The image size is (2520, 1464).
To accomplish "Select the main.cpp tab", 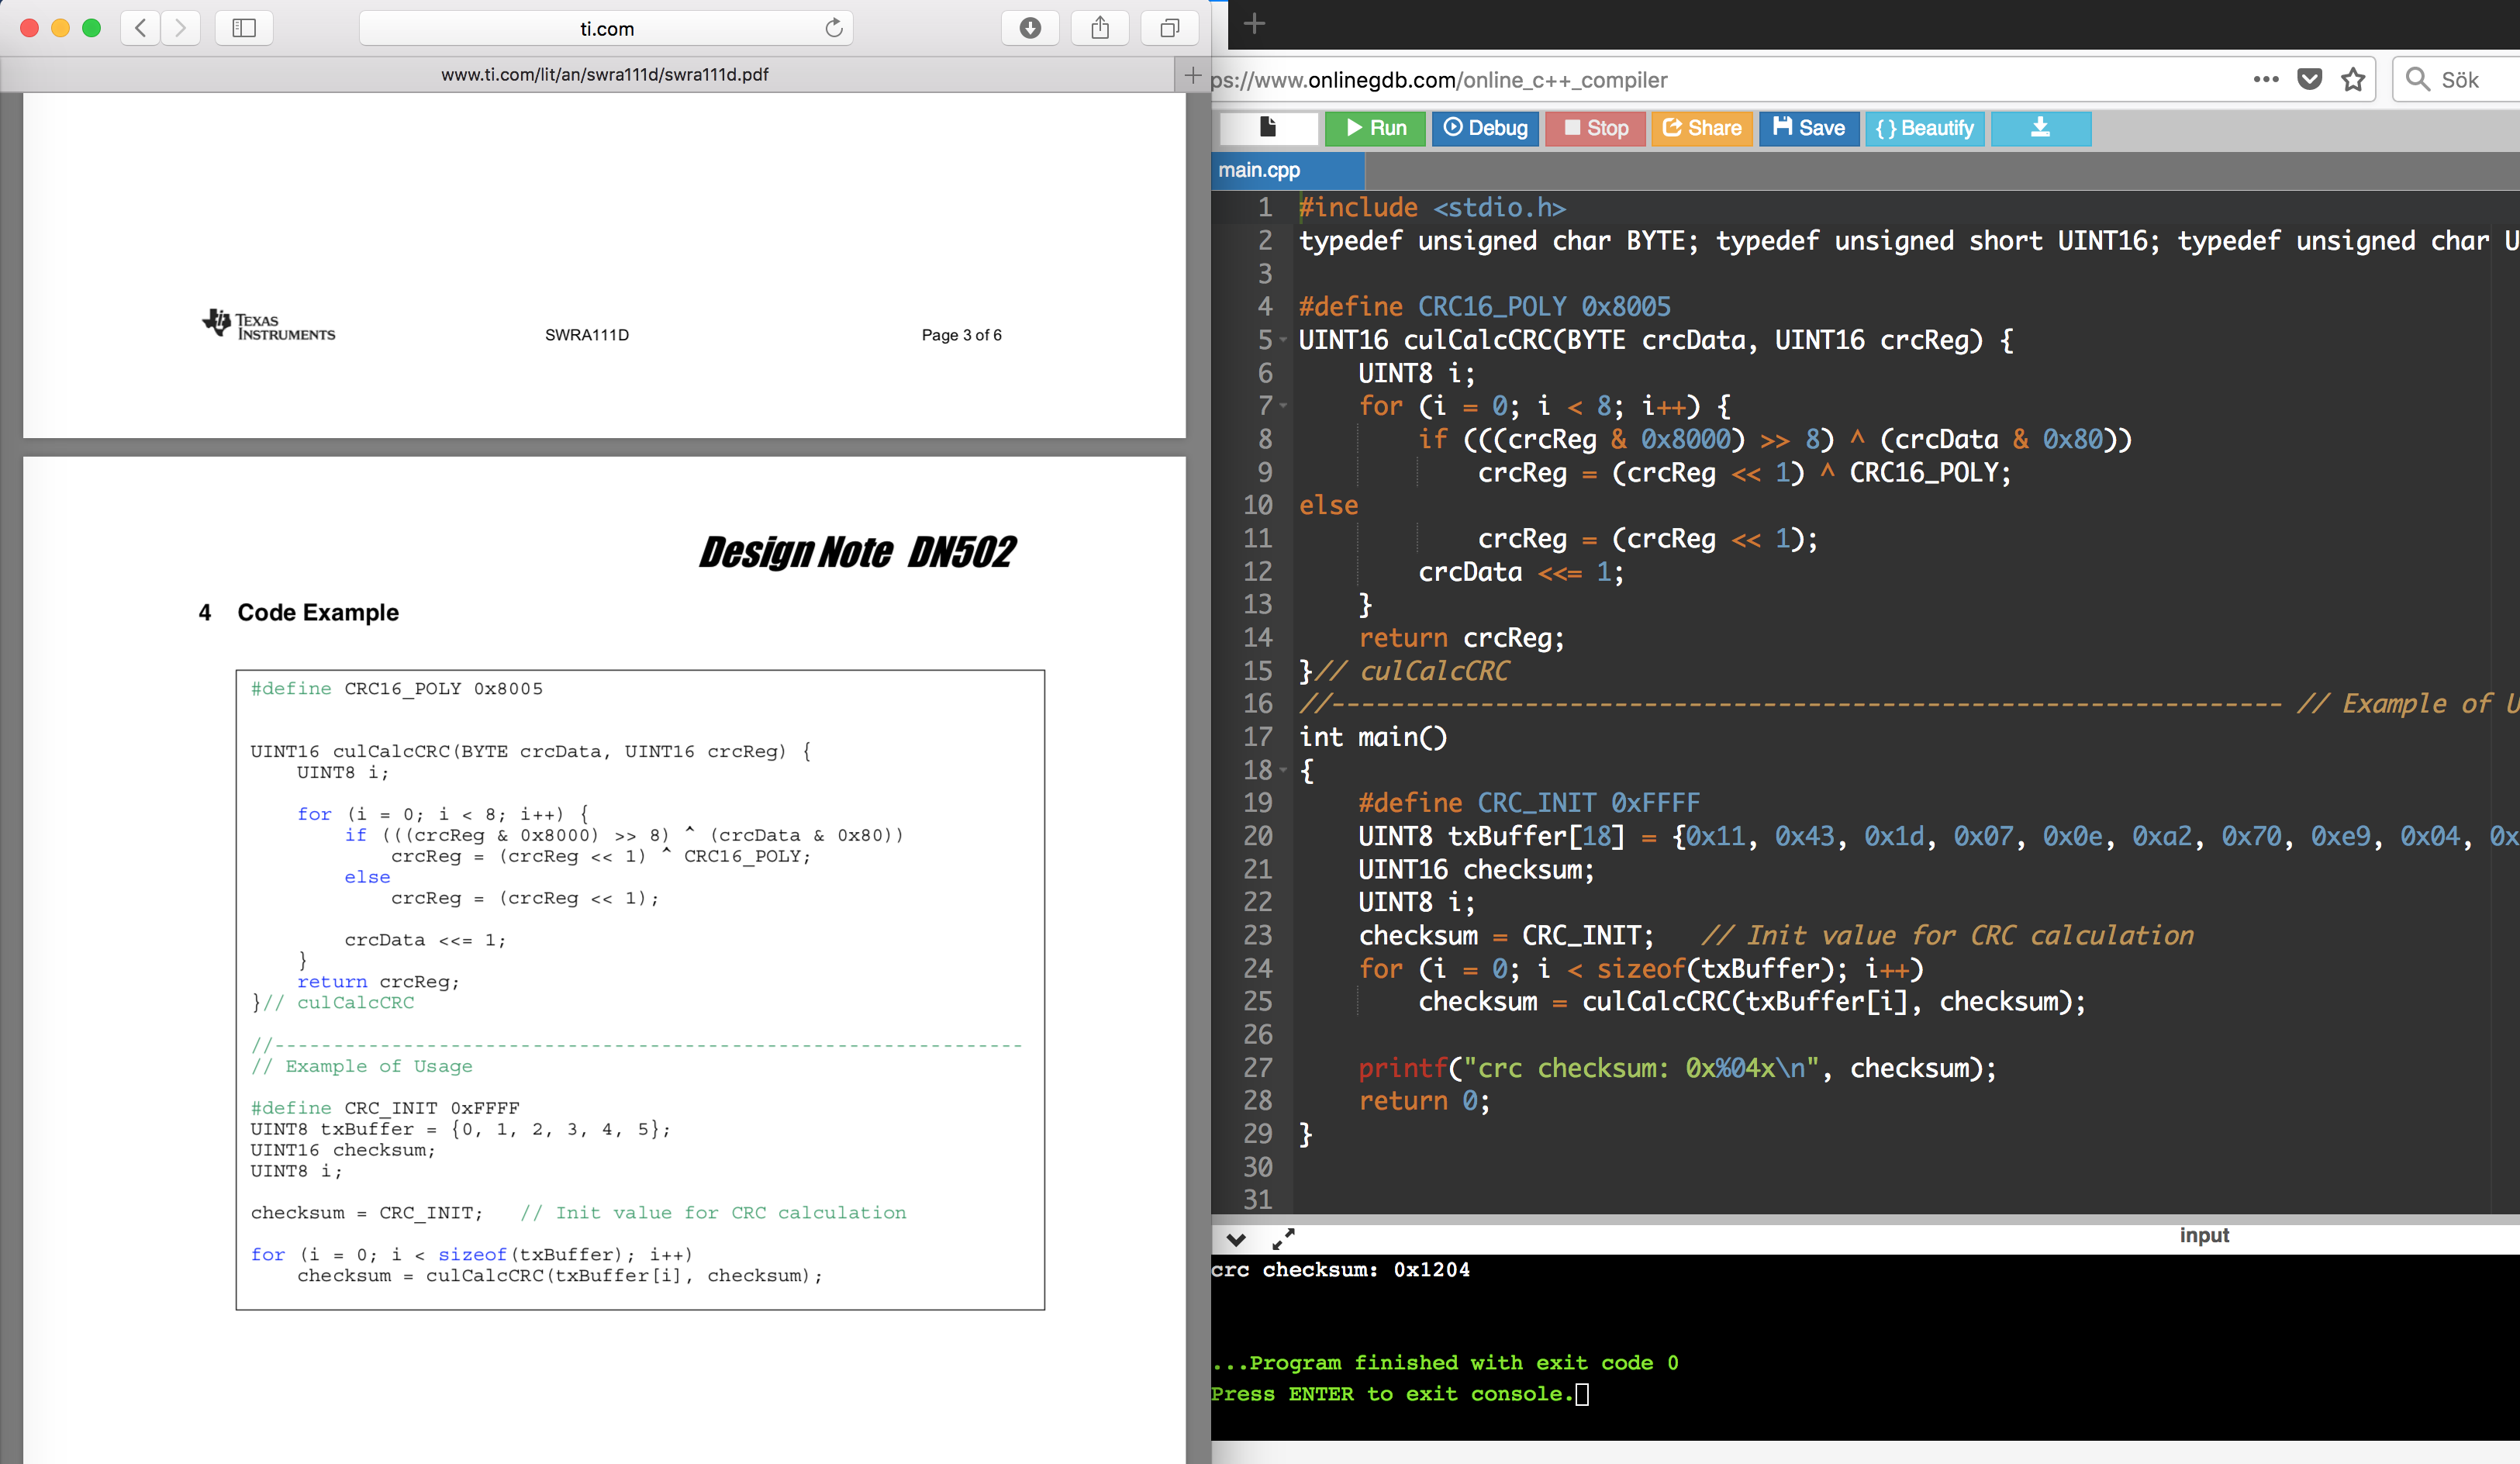I will pos(1259,170).
